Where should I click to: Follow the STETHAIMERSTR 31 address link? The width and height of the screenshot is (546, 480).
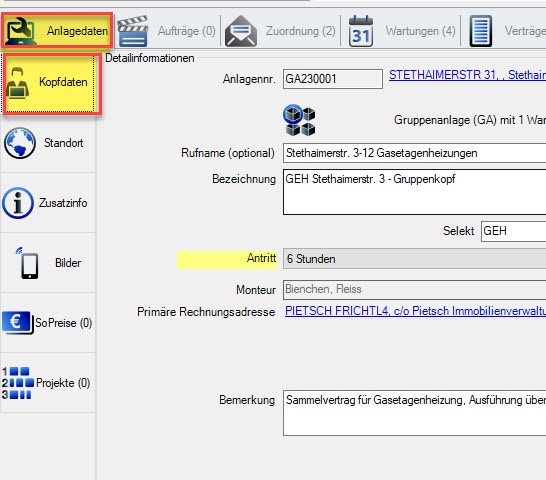[467, 75]
